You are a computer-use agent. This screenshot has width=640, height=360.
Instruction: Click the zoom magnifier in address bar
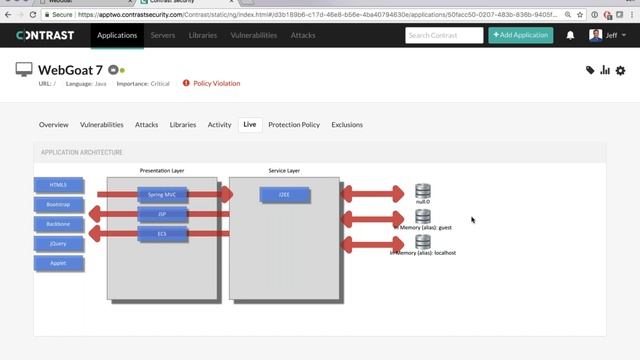click(568, 15)
